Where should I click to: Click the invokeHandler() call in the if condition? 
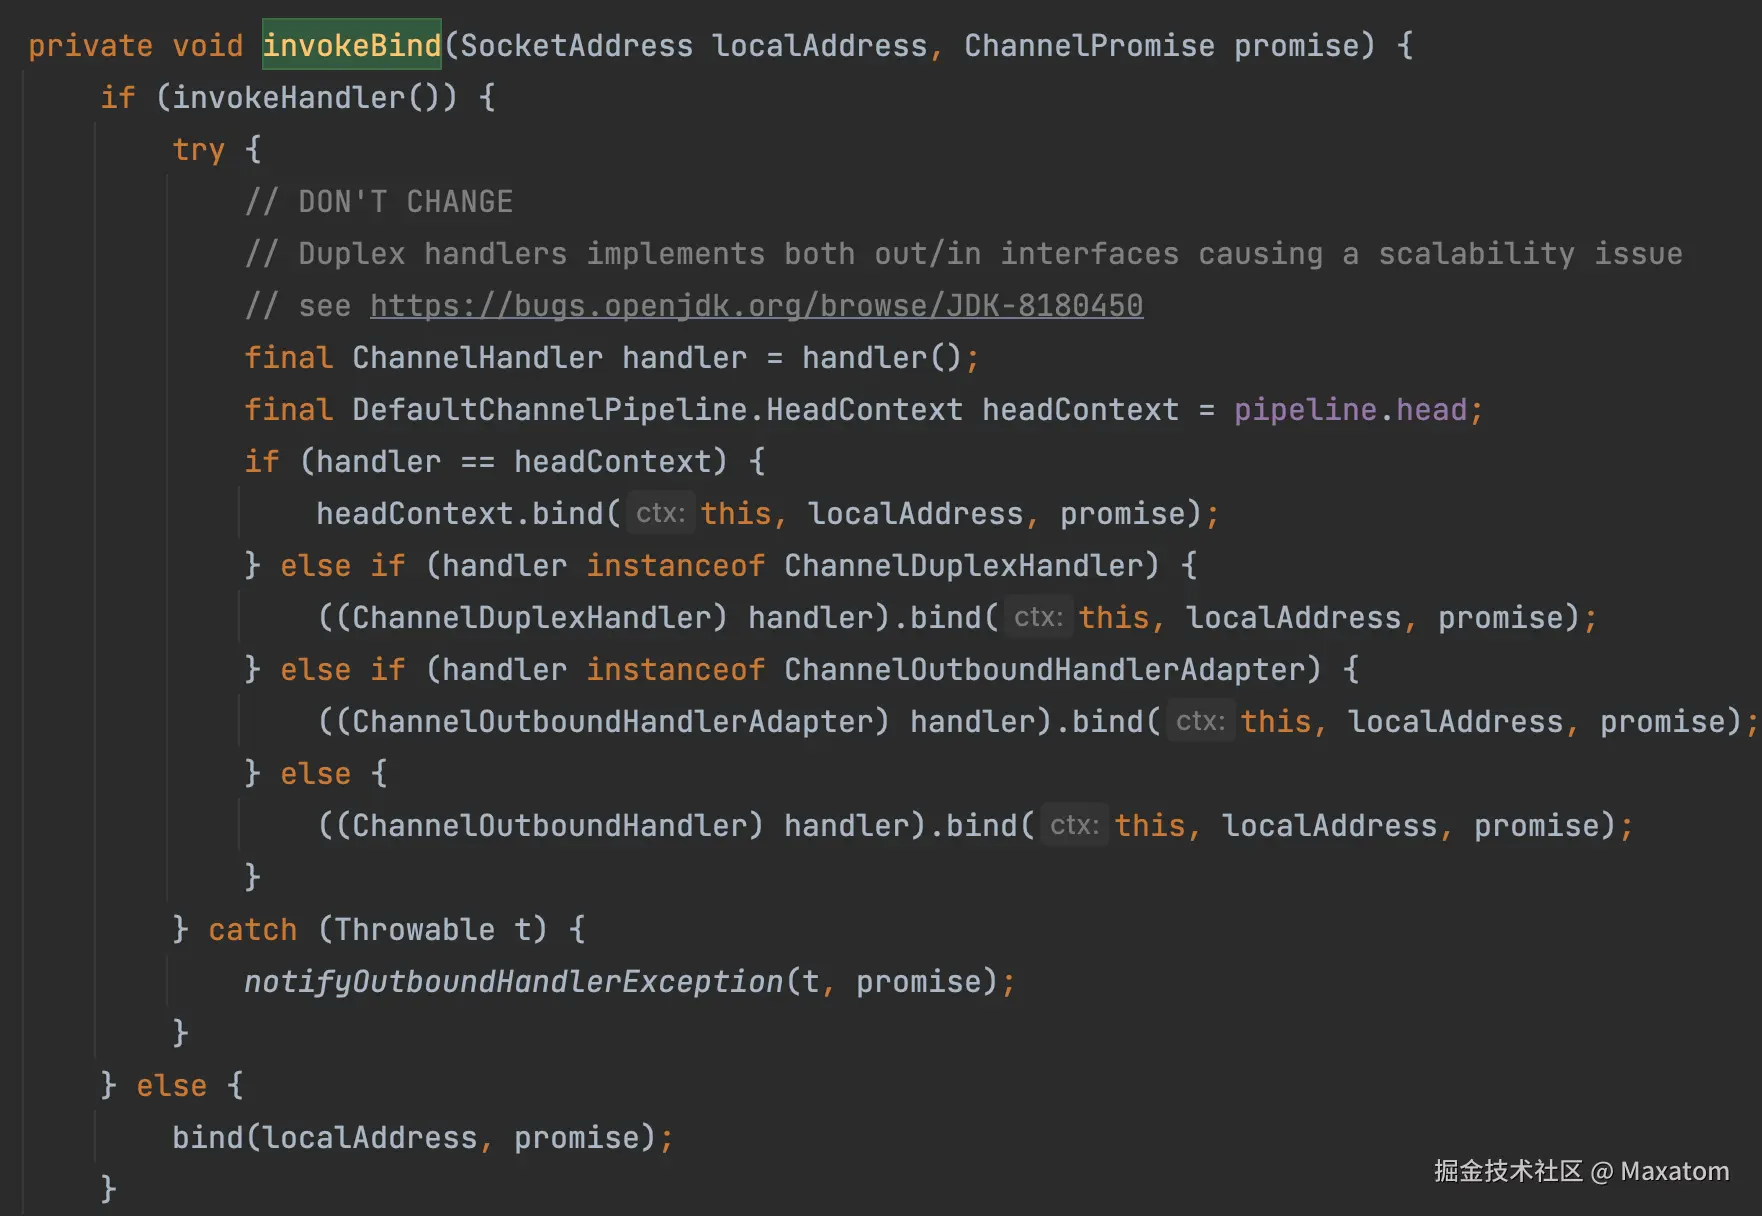306,98
